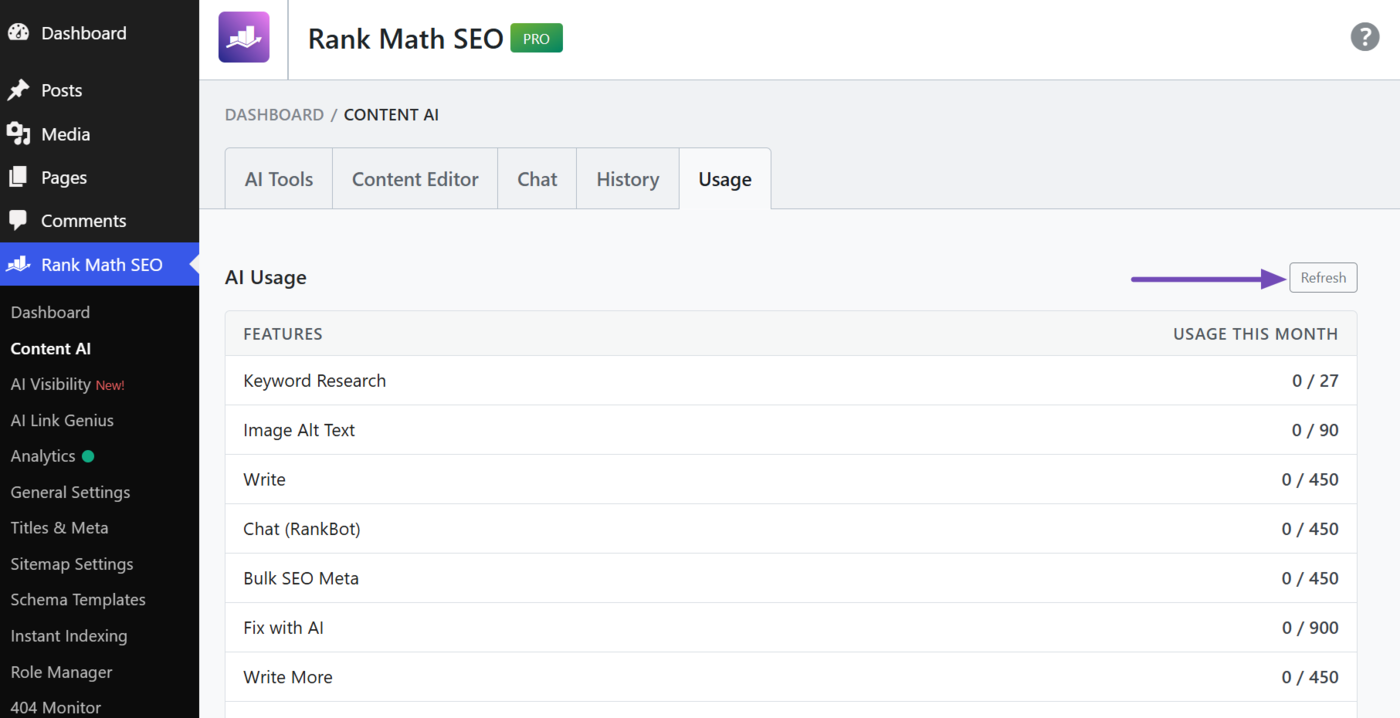1400x718 pixels.
Task: Click the FEATURES column header
Action: click(x=283, y=334)
